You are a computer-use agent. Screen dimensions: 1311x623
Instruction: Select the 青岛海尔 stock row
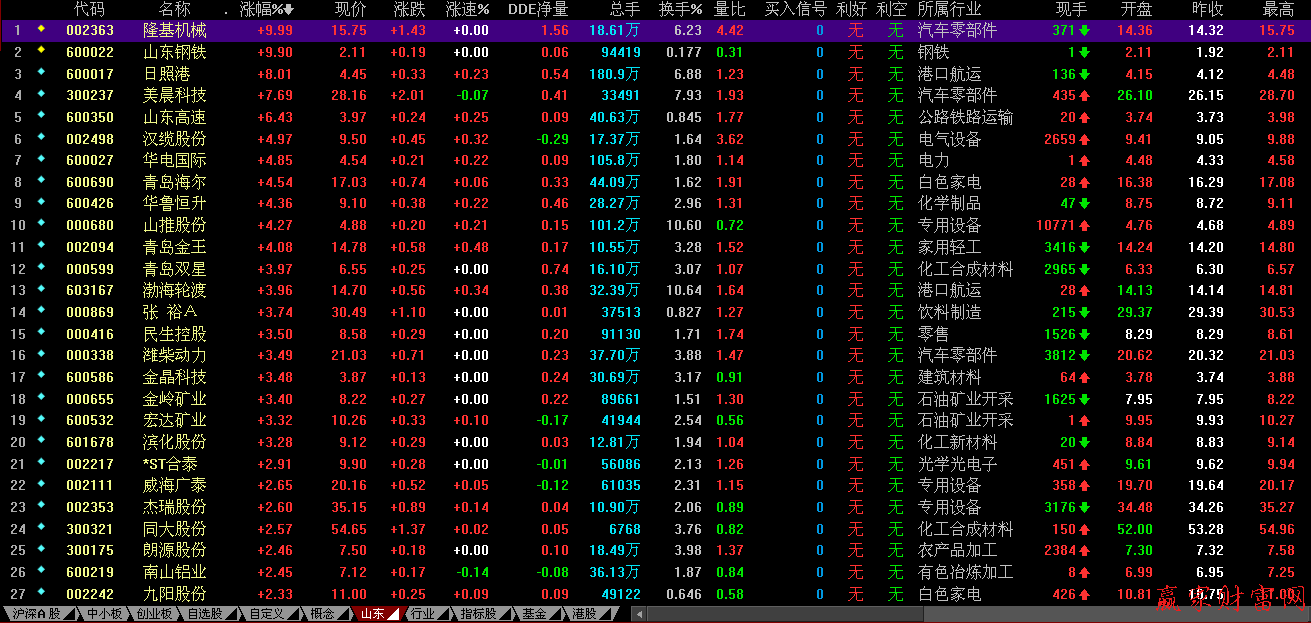175,182
